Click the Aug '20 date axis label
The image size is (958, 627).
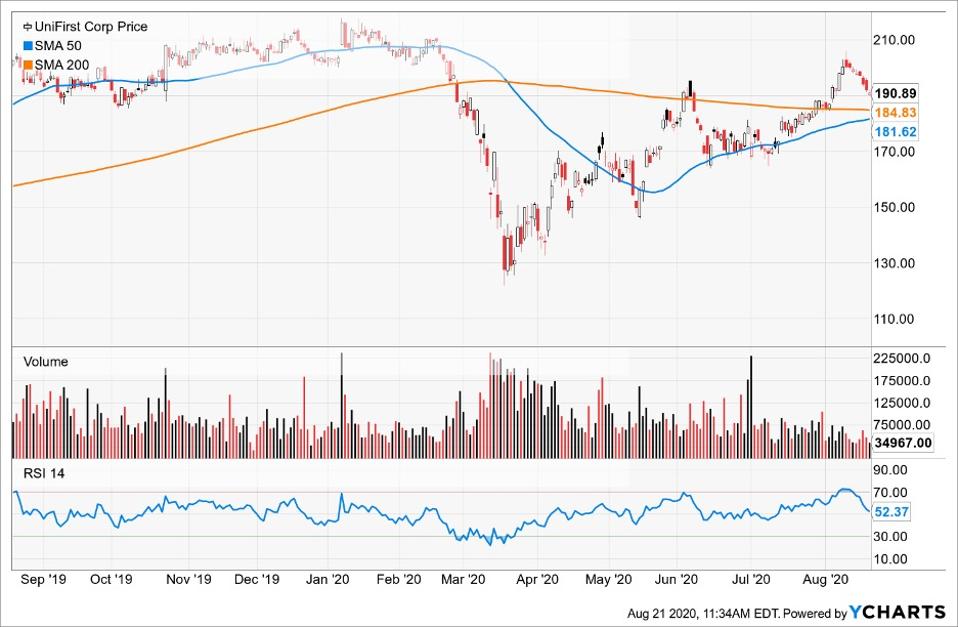pos(826,579)
